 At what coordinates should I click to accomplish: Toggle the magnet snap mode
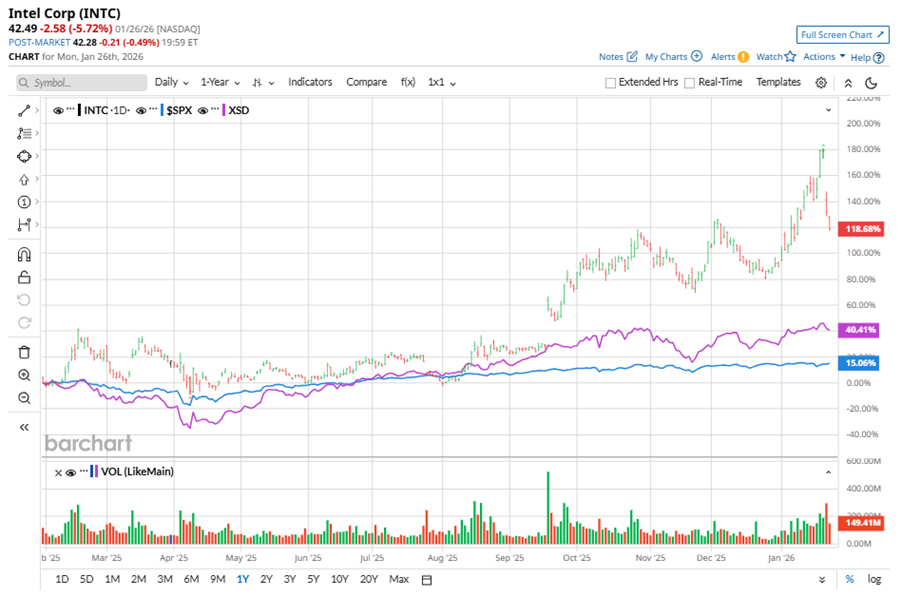[x=24, y=254]
